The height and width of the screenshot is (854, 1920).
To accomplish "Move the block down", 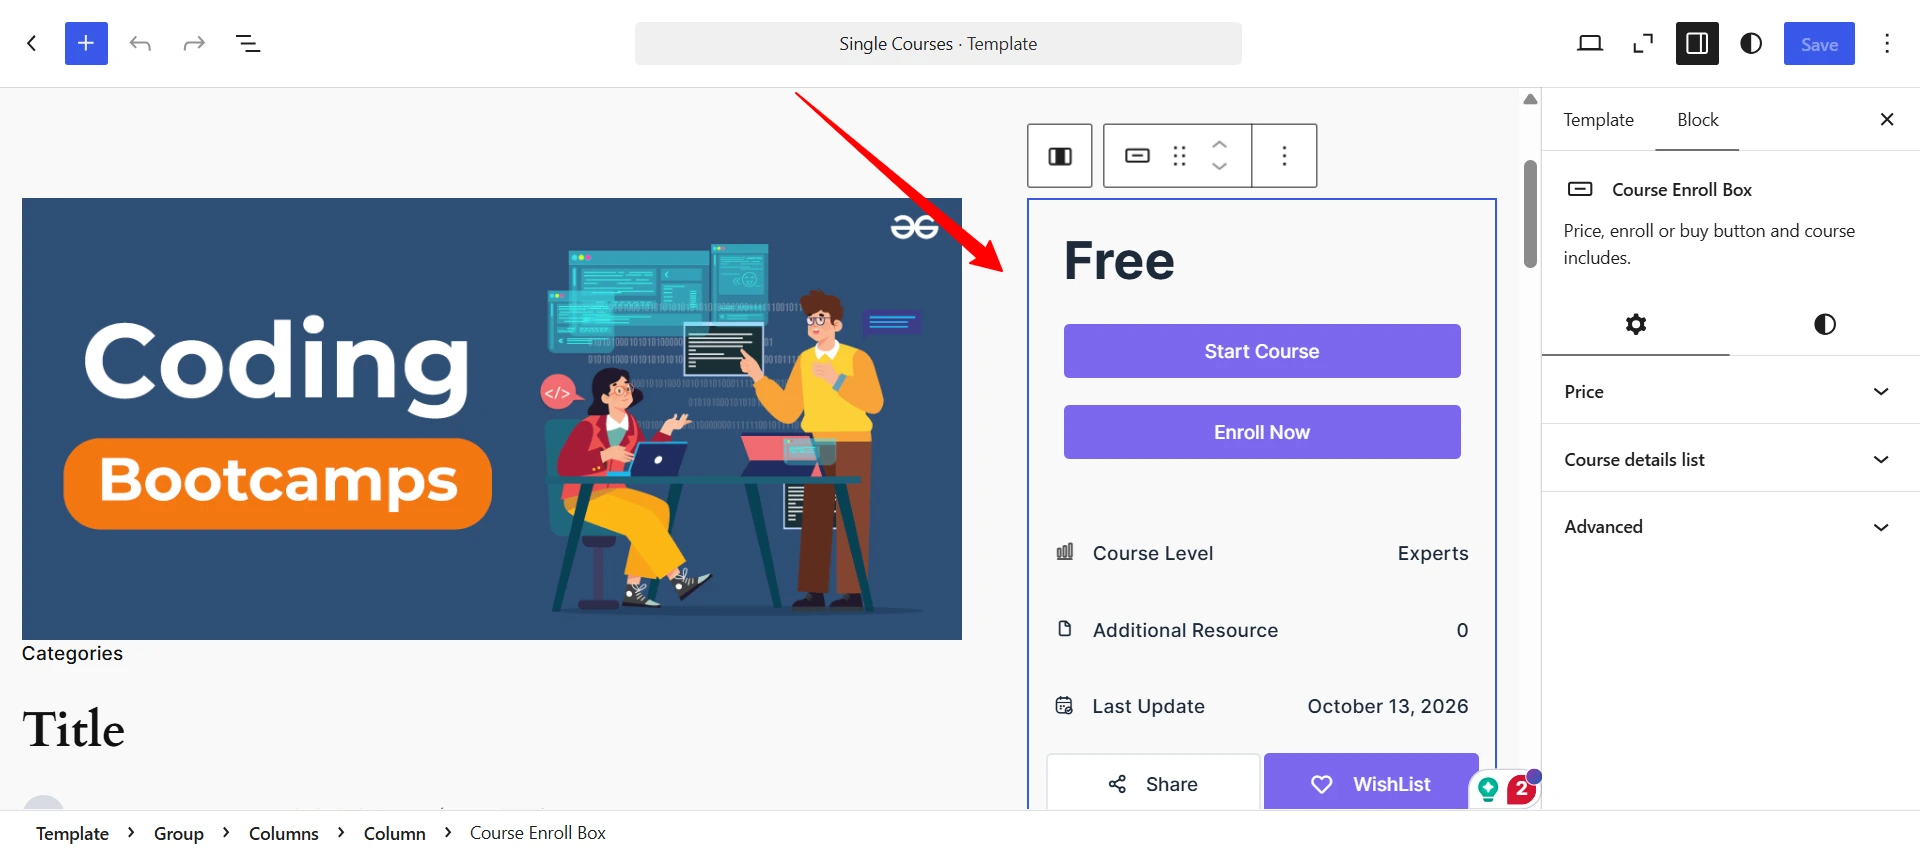I will point(1220,167).
